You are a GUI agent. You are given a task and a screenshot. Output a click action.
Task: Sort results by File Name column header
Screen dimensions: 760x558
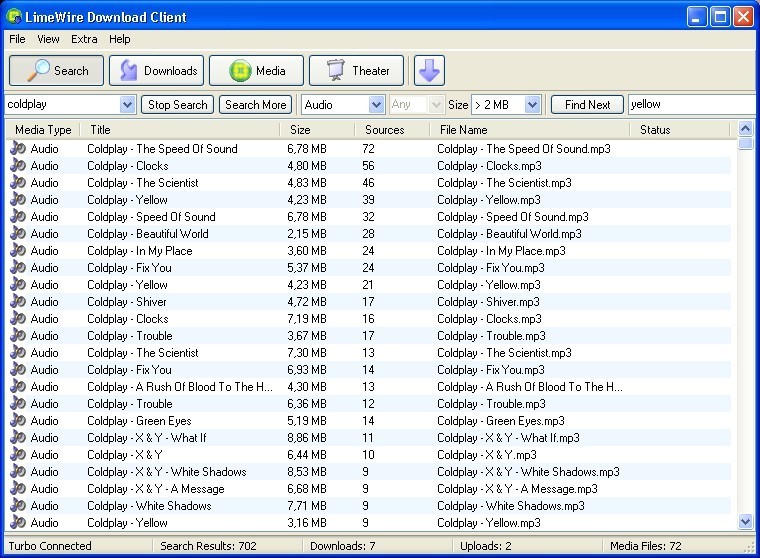(530, 129)
